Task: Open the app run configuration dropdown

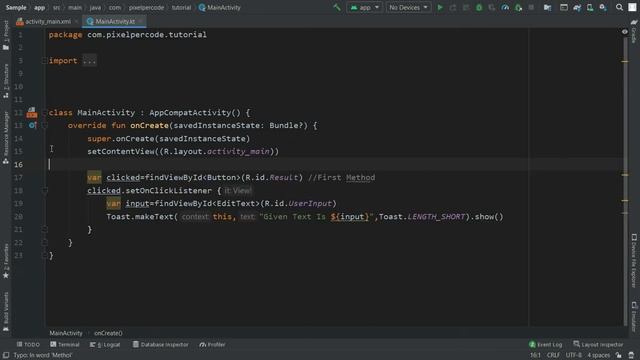Action: point(365,7)
